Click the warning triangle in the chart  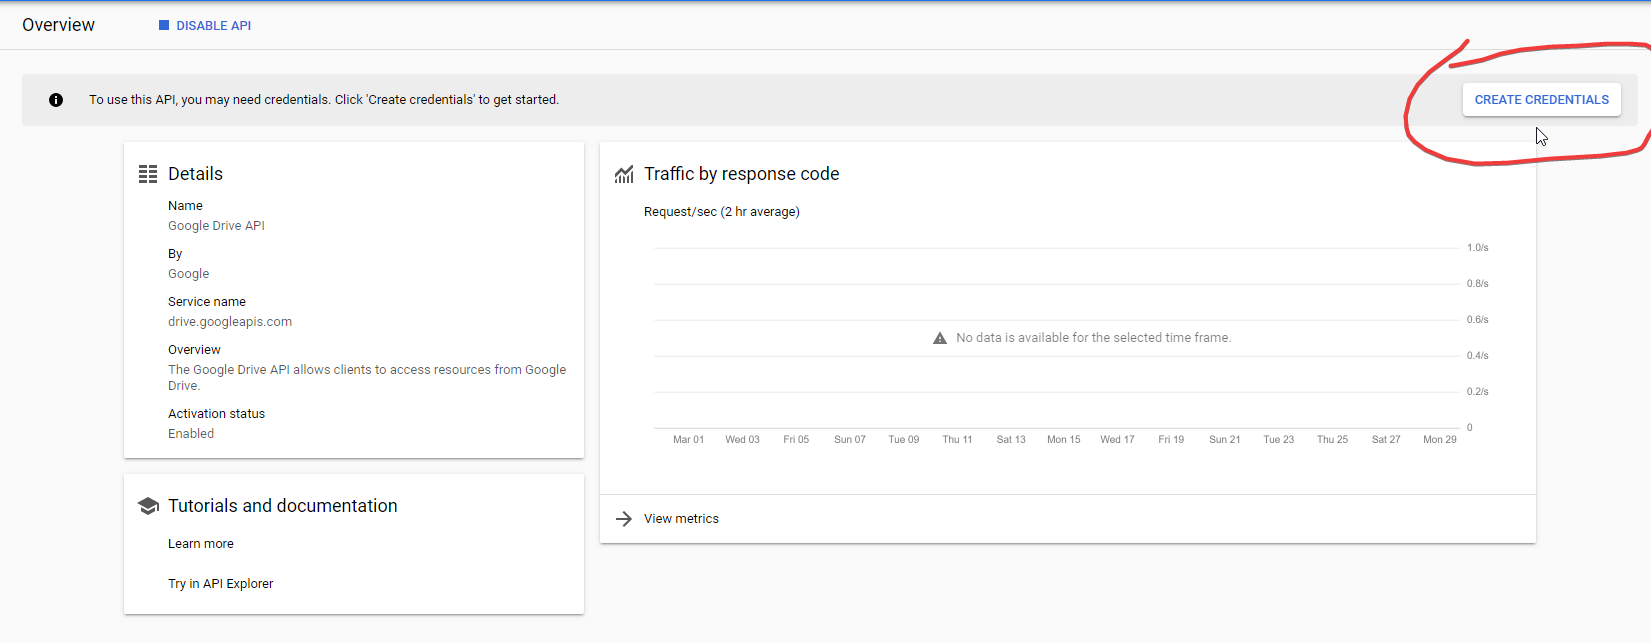click(x=940, y=338)
